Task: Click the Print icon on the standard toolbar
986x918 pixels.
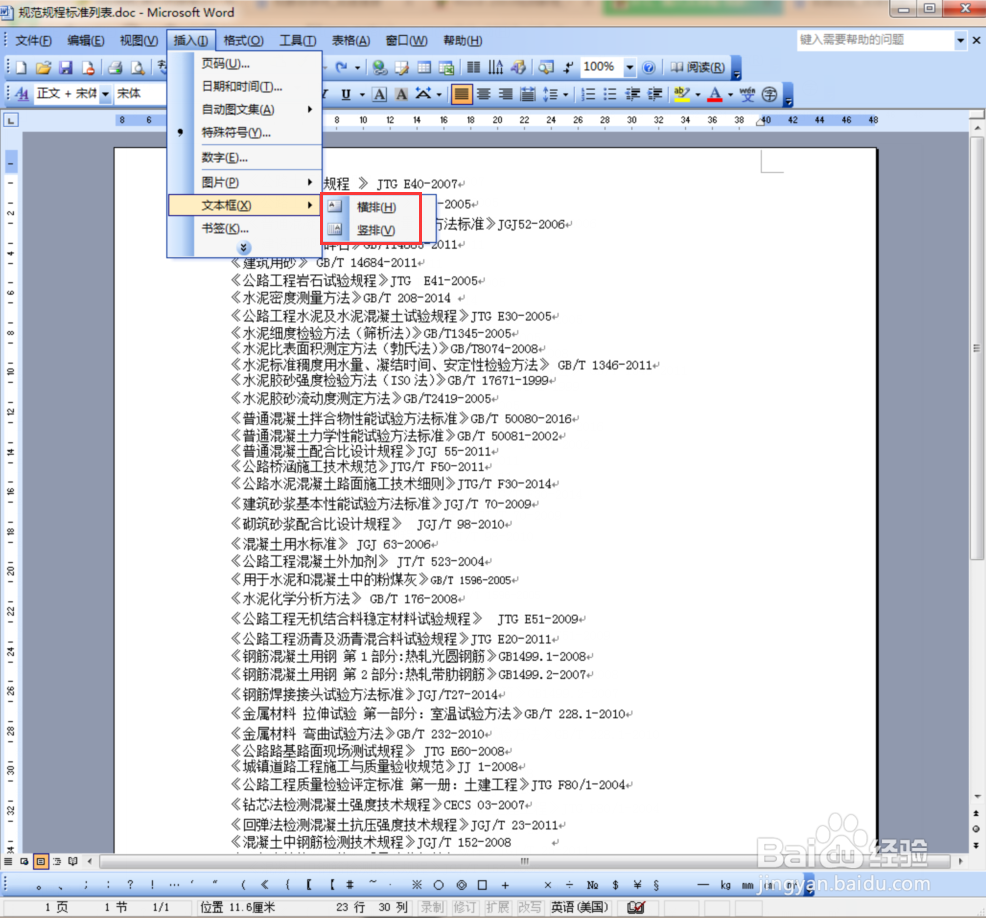Action: pos(114,67)
